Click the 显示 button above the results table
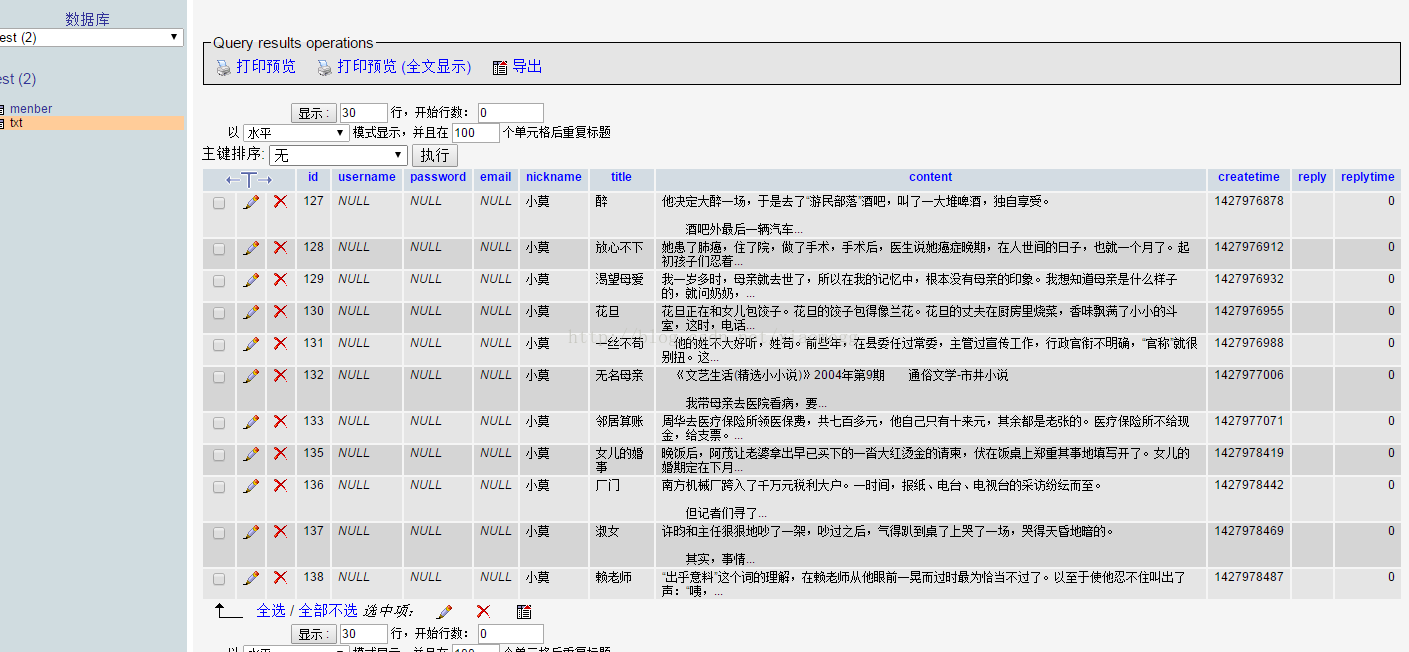Image resolution: width=1409 pixels, height=652 pixels. pyautogui.click(x=314, y=113)
